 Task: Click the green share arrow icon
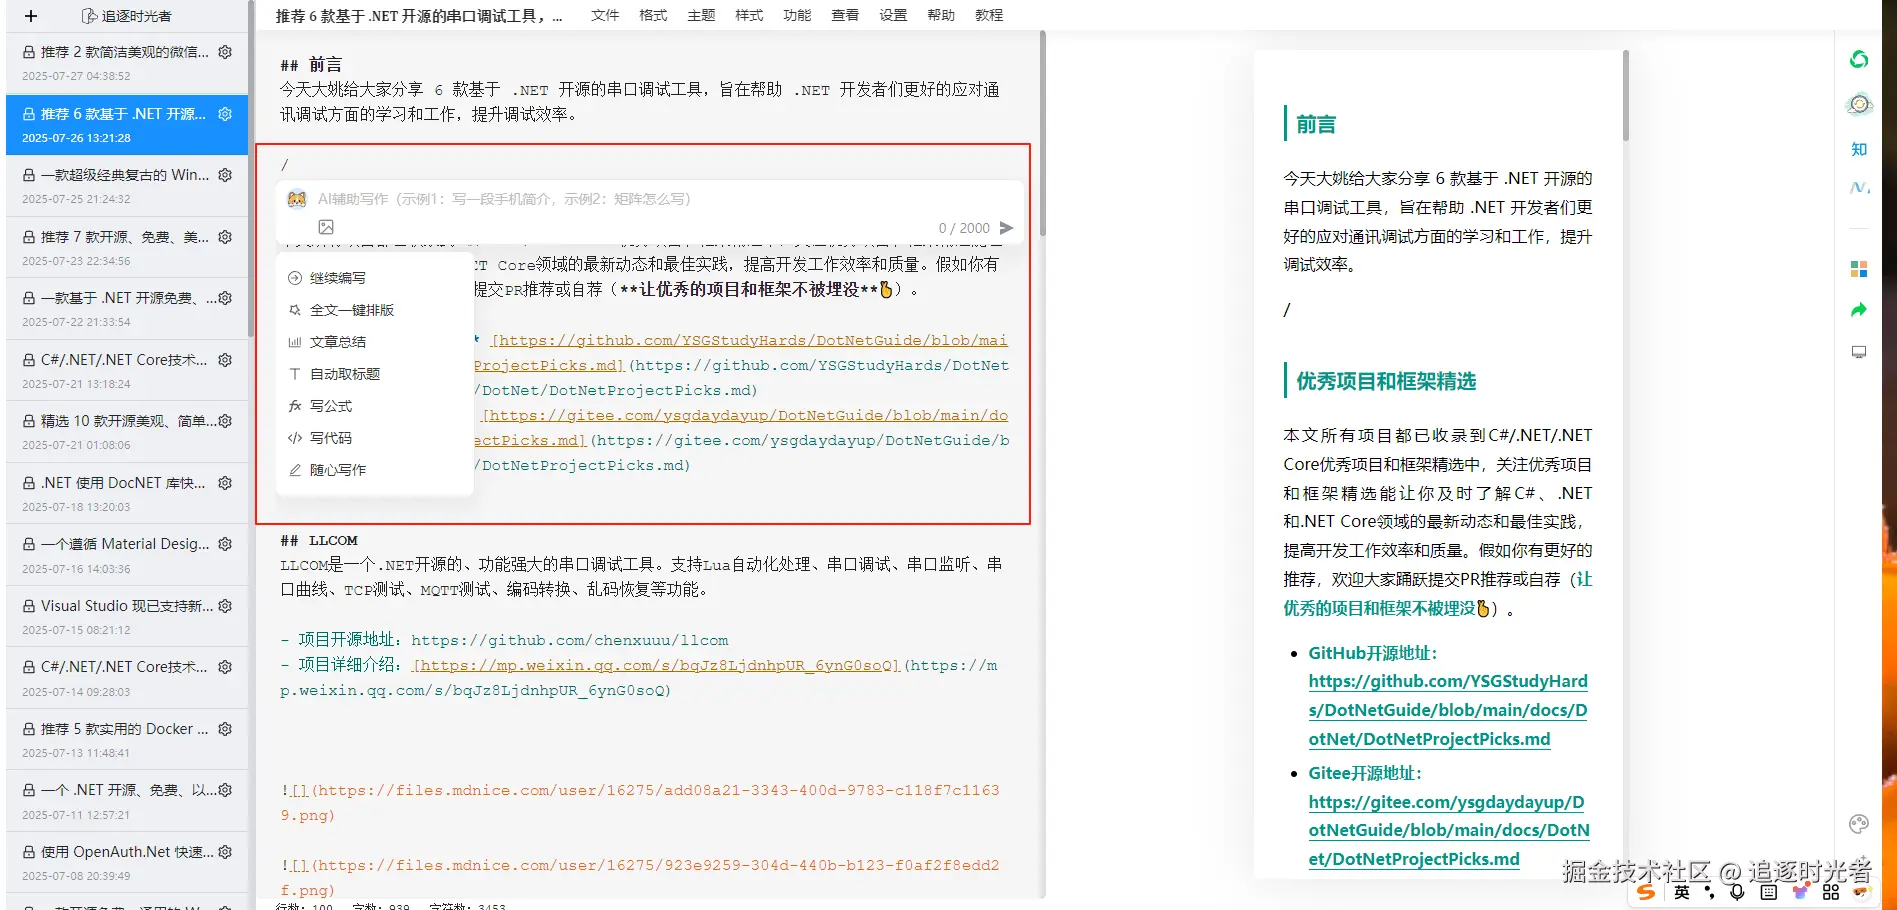[1859, 310]
